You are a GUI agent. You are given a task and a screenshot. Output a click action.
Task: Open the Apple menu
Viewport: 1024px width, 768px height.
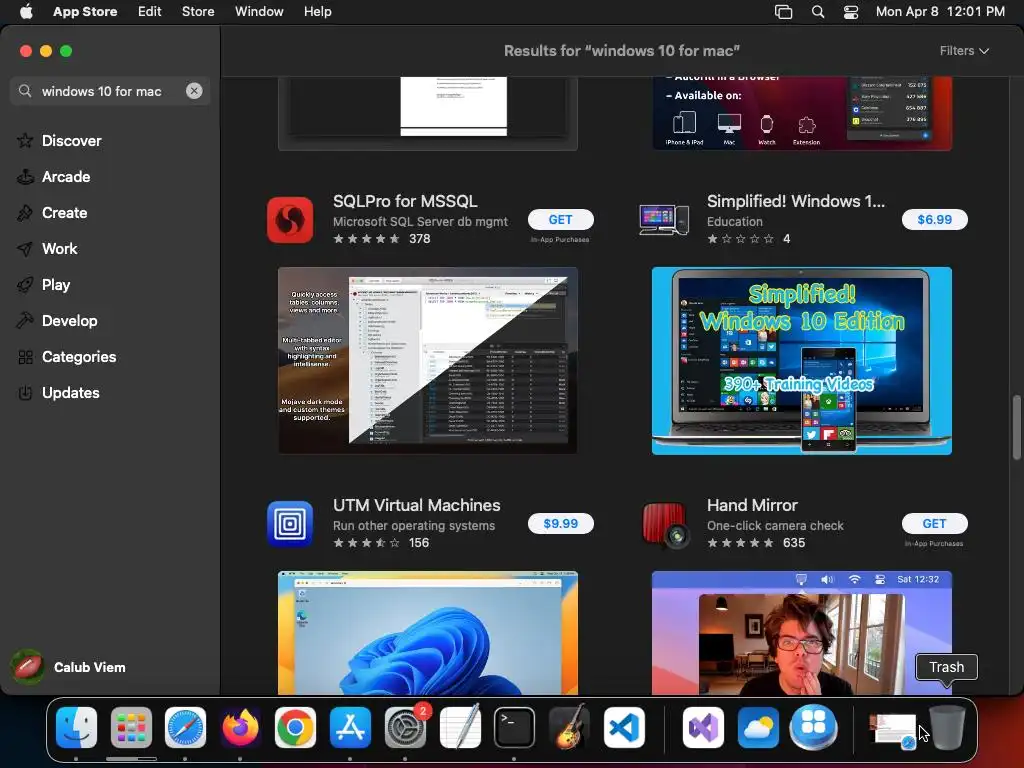(26, 12)
